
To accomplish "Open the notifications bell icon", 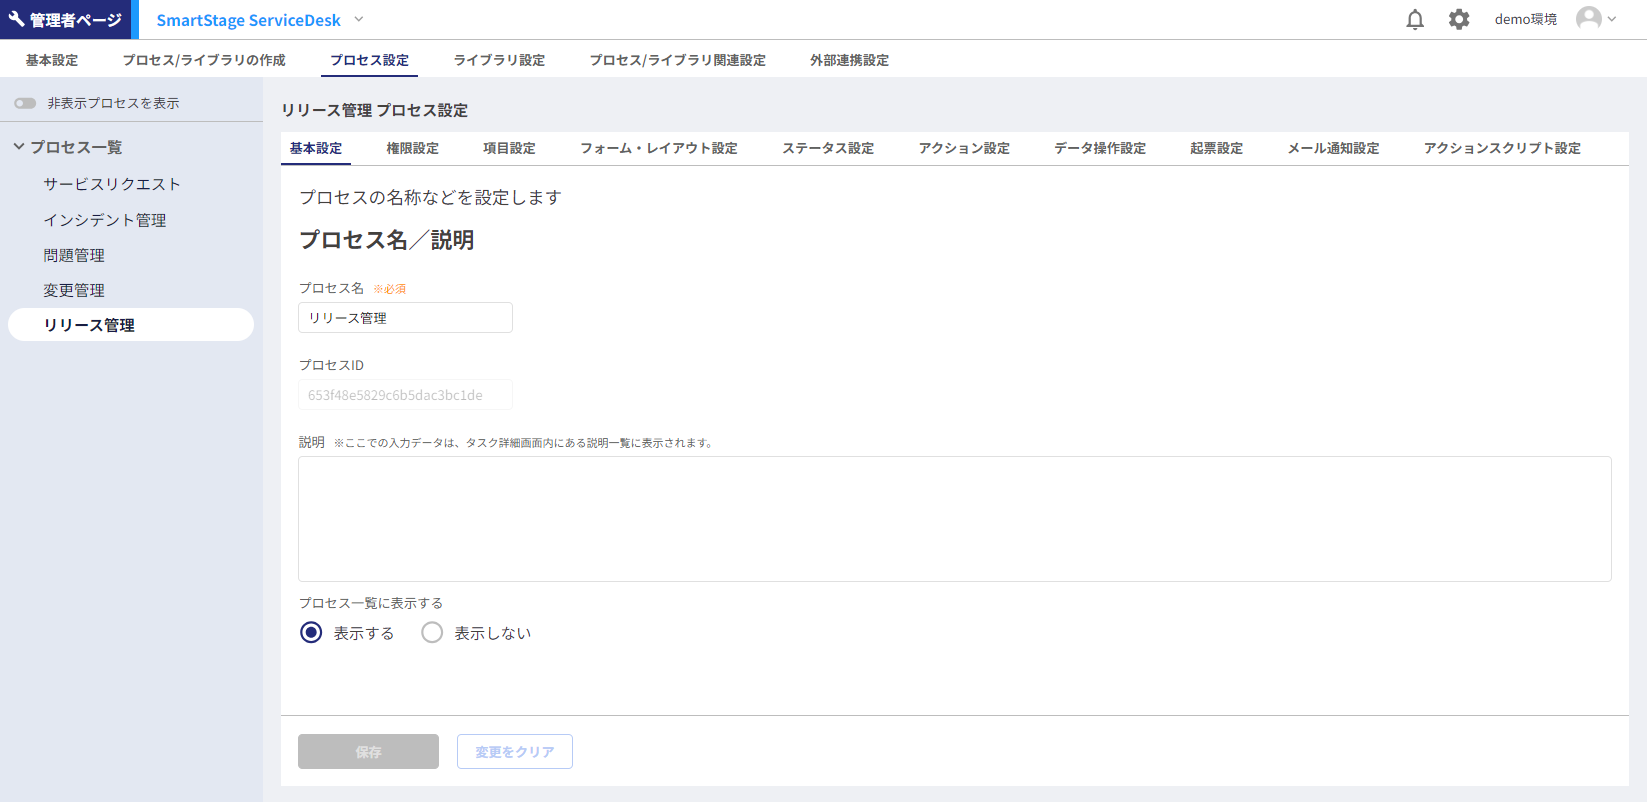I will point(1415,20).
